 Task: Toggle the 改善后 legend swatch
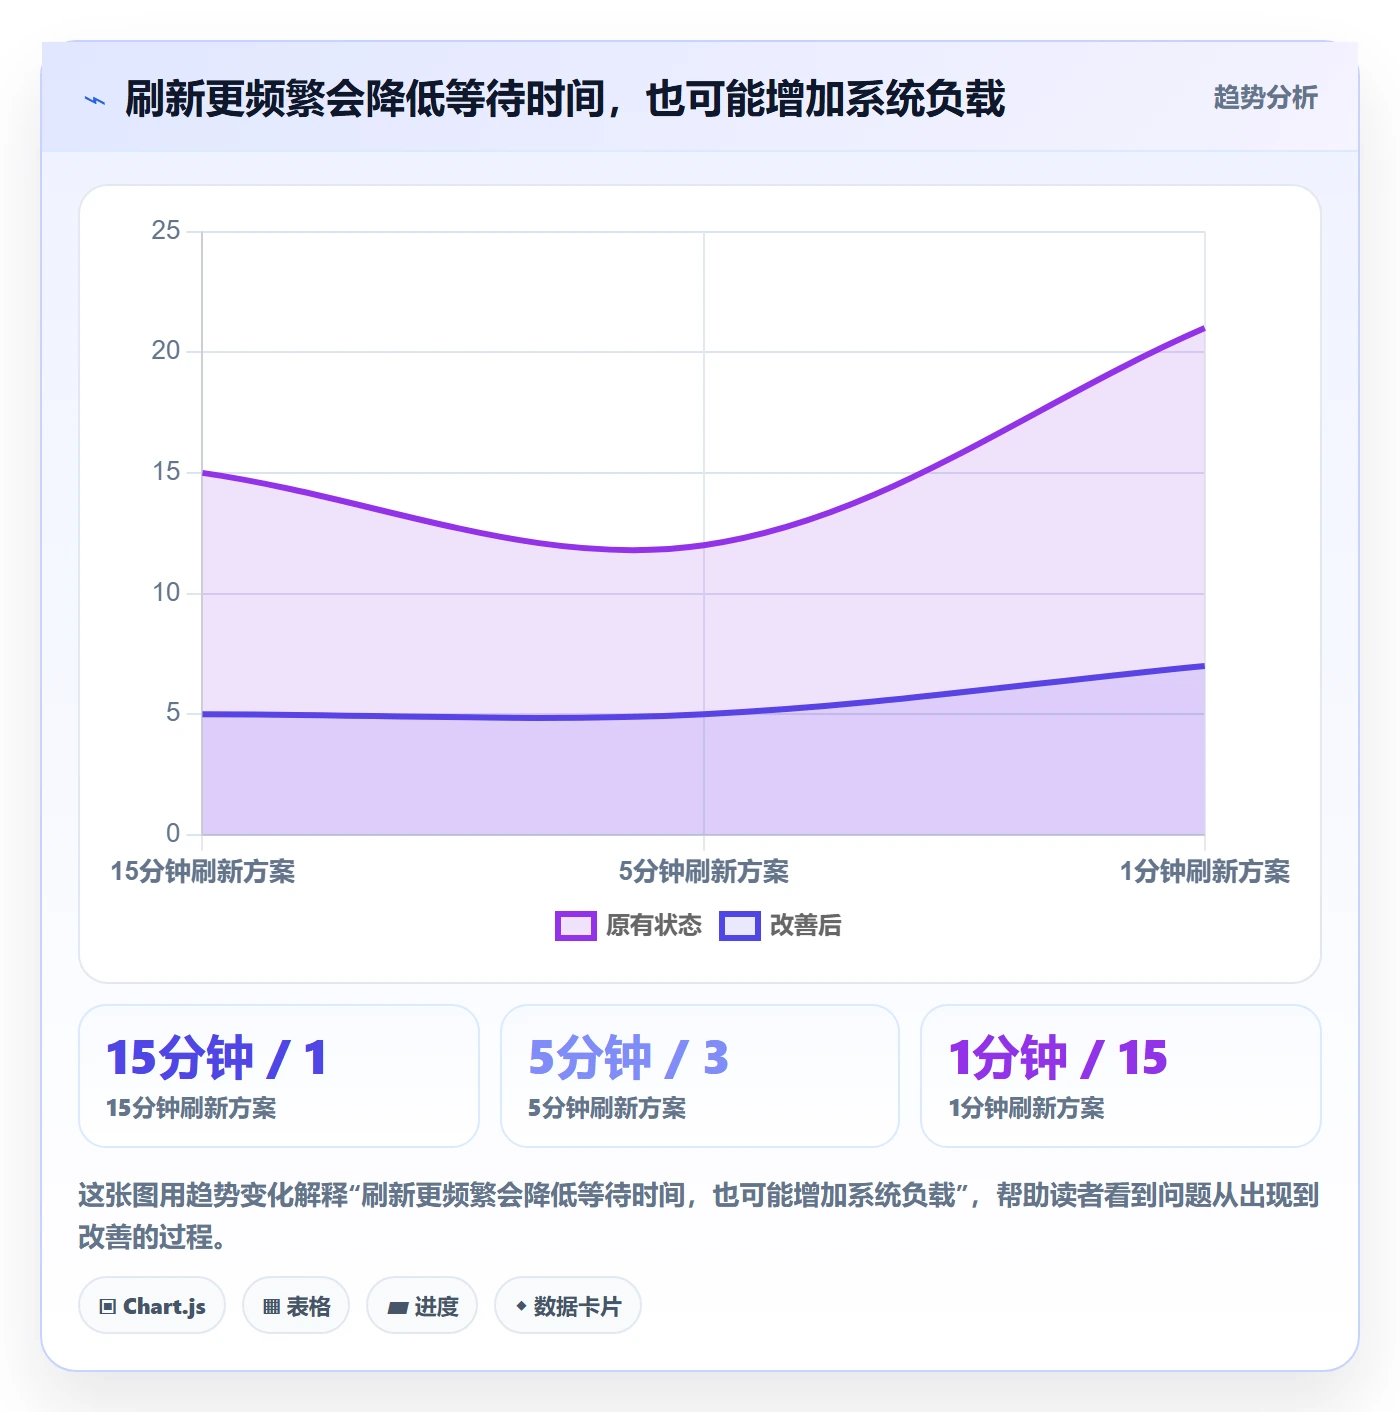[740, 926]
